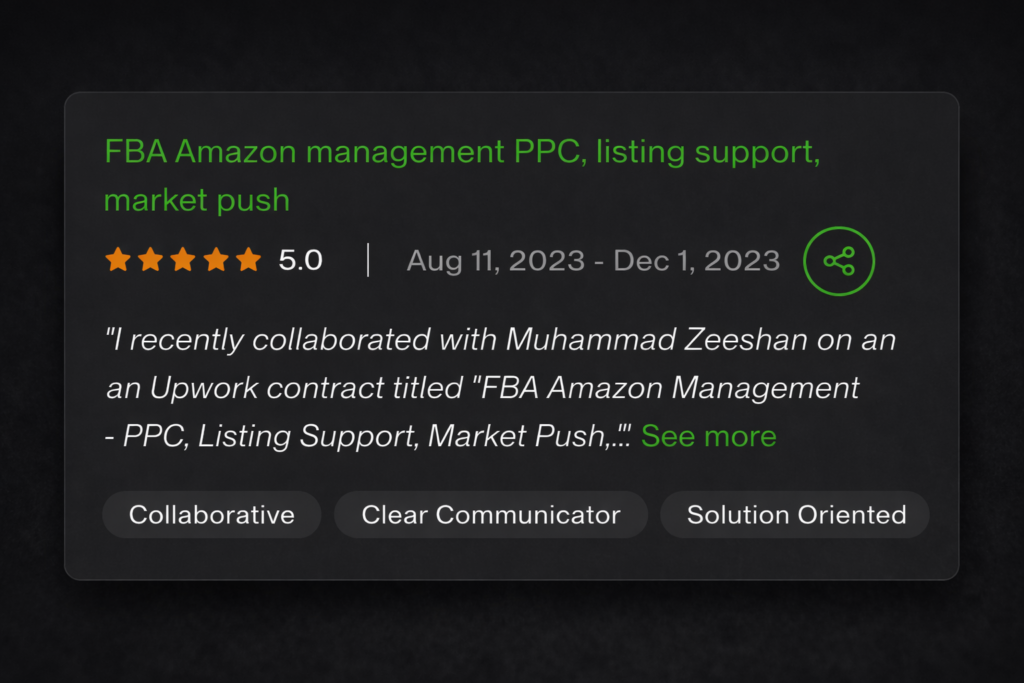Expand the review with See more
1024x683 pixels.
[x=708, y=436]
